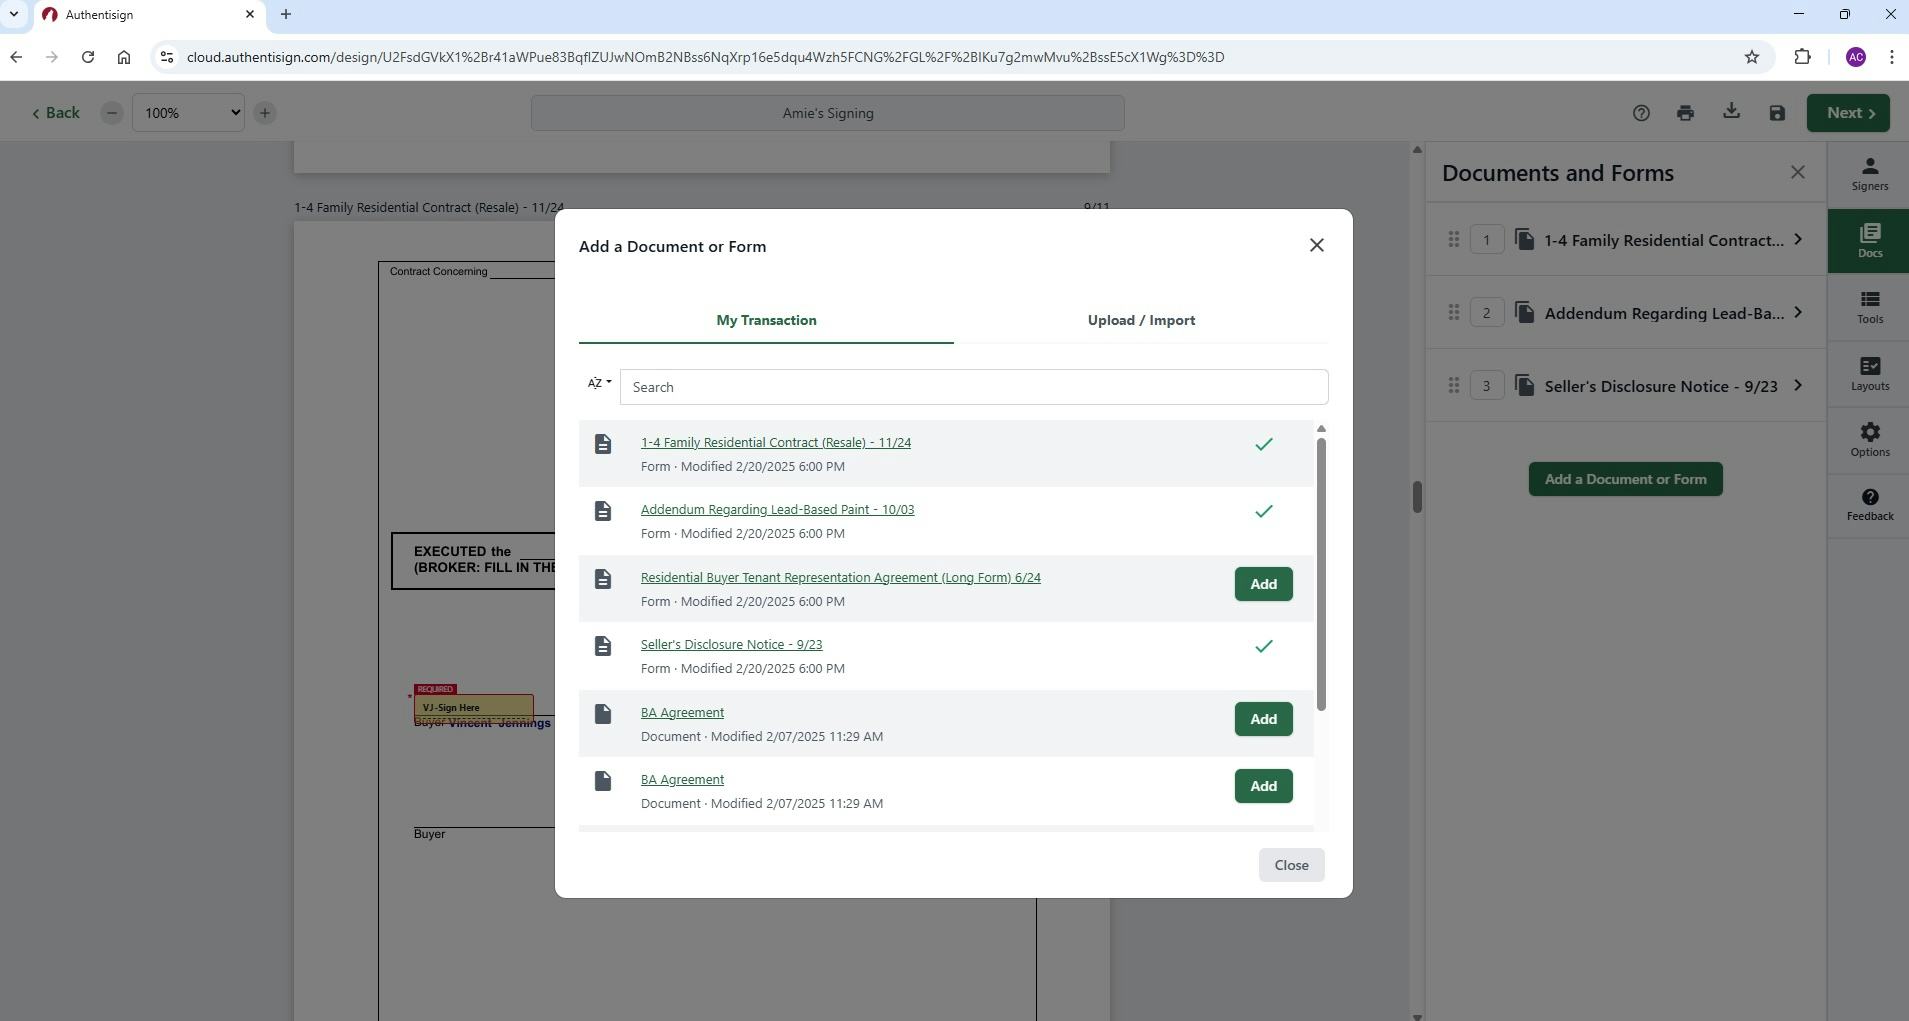Open the help icon
The image size is (1909, 1021).
[1640, 112]
